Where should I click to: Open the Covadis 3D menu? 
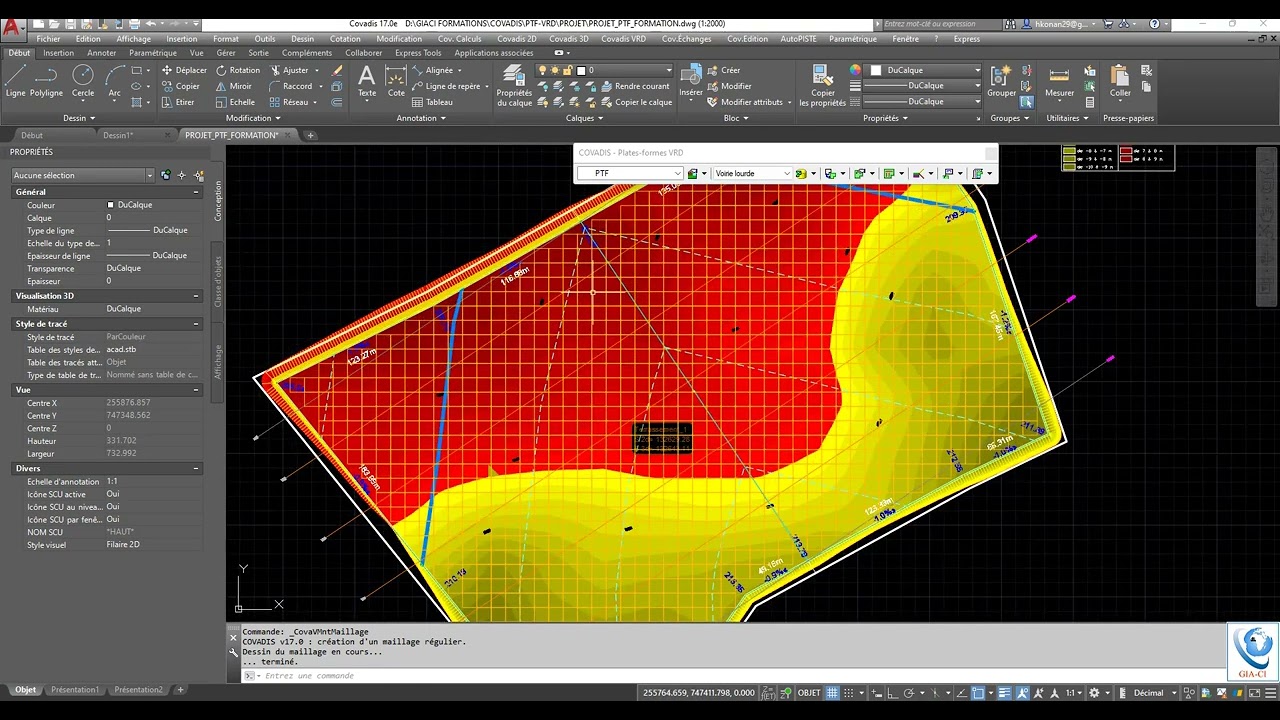[569, 39]
